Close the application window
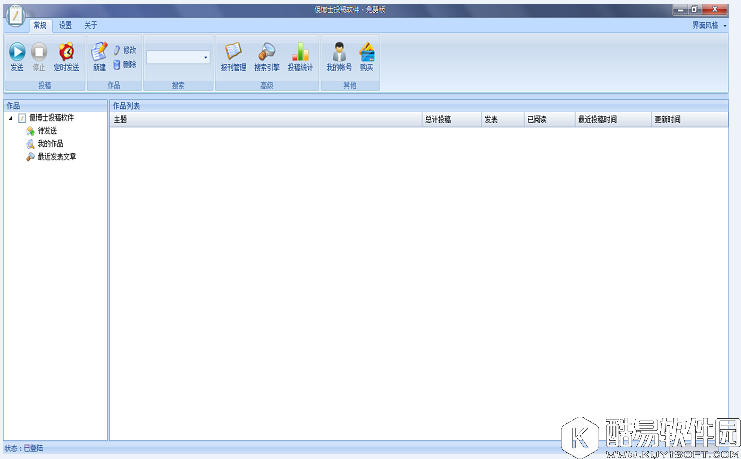Viewport: 741px width, 459px height. point(715,9)
